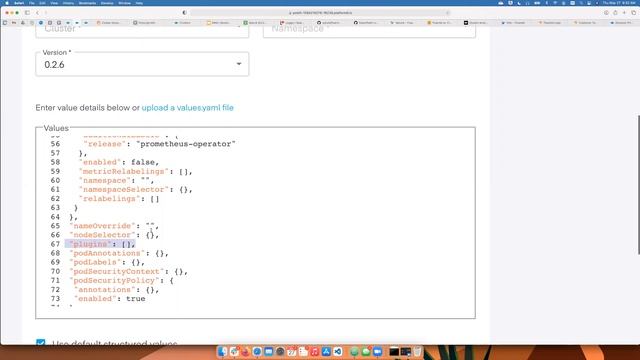
Task: Click line 67 "plugins" in Values editor
Action: (x=100, y=244)
